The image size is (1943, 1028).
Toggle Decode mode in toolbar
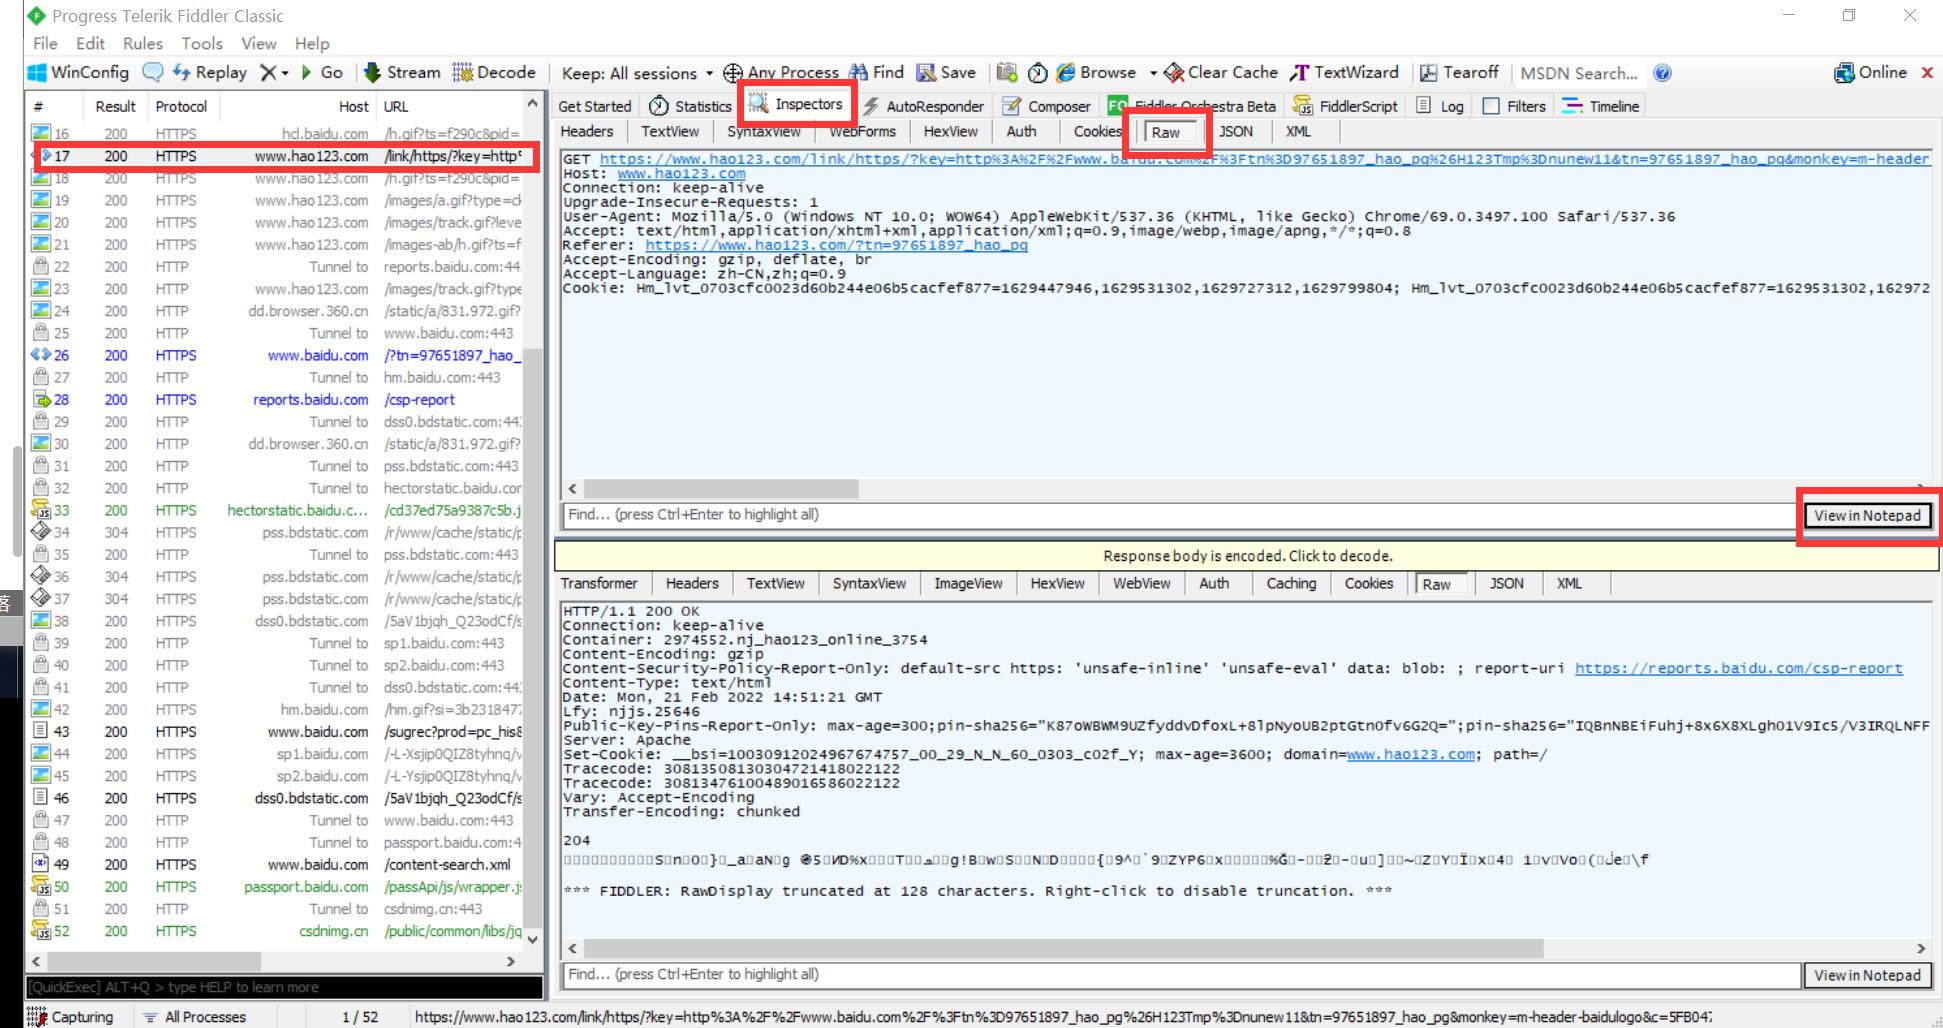point(494,73)
